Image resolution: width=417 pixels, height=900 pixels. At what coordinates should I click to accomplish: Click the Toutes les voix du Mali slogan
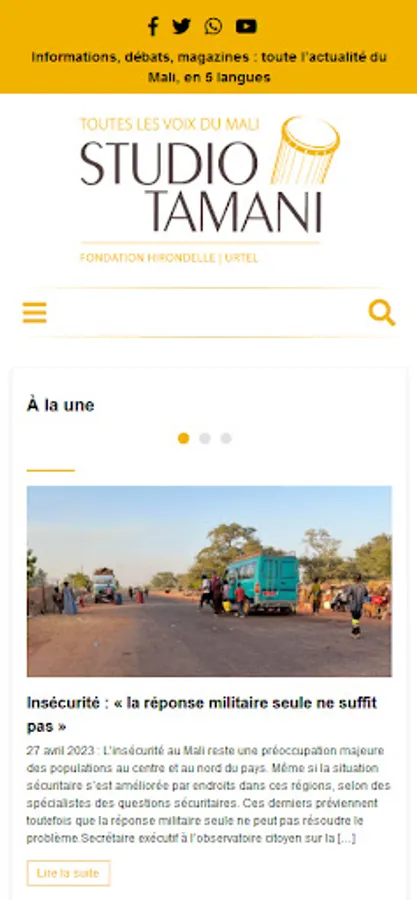tap(170, 124)
